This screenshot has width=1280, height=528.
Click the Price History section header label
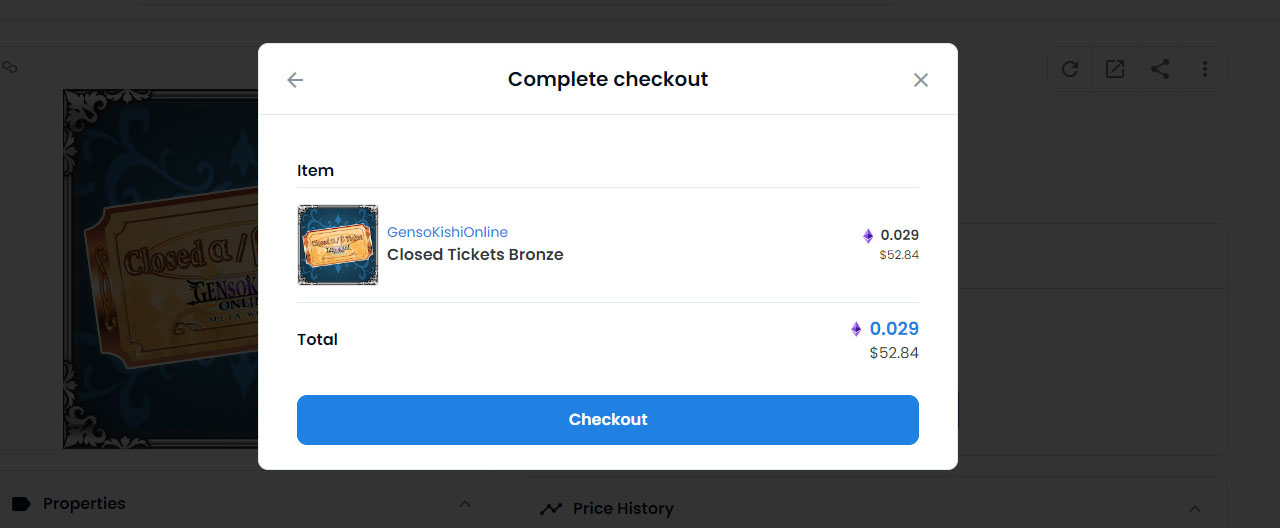click(x=623, y=509)
